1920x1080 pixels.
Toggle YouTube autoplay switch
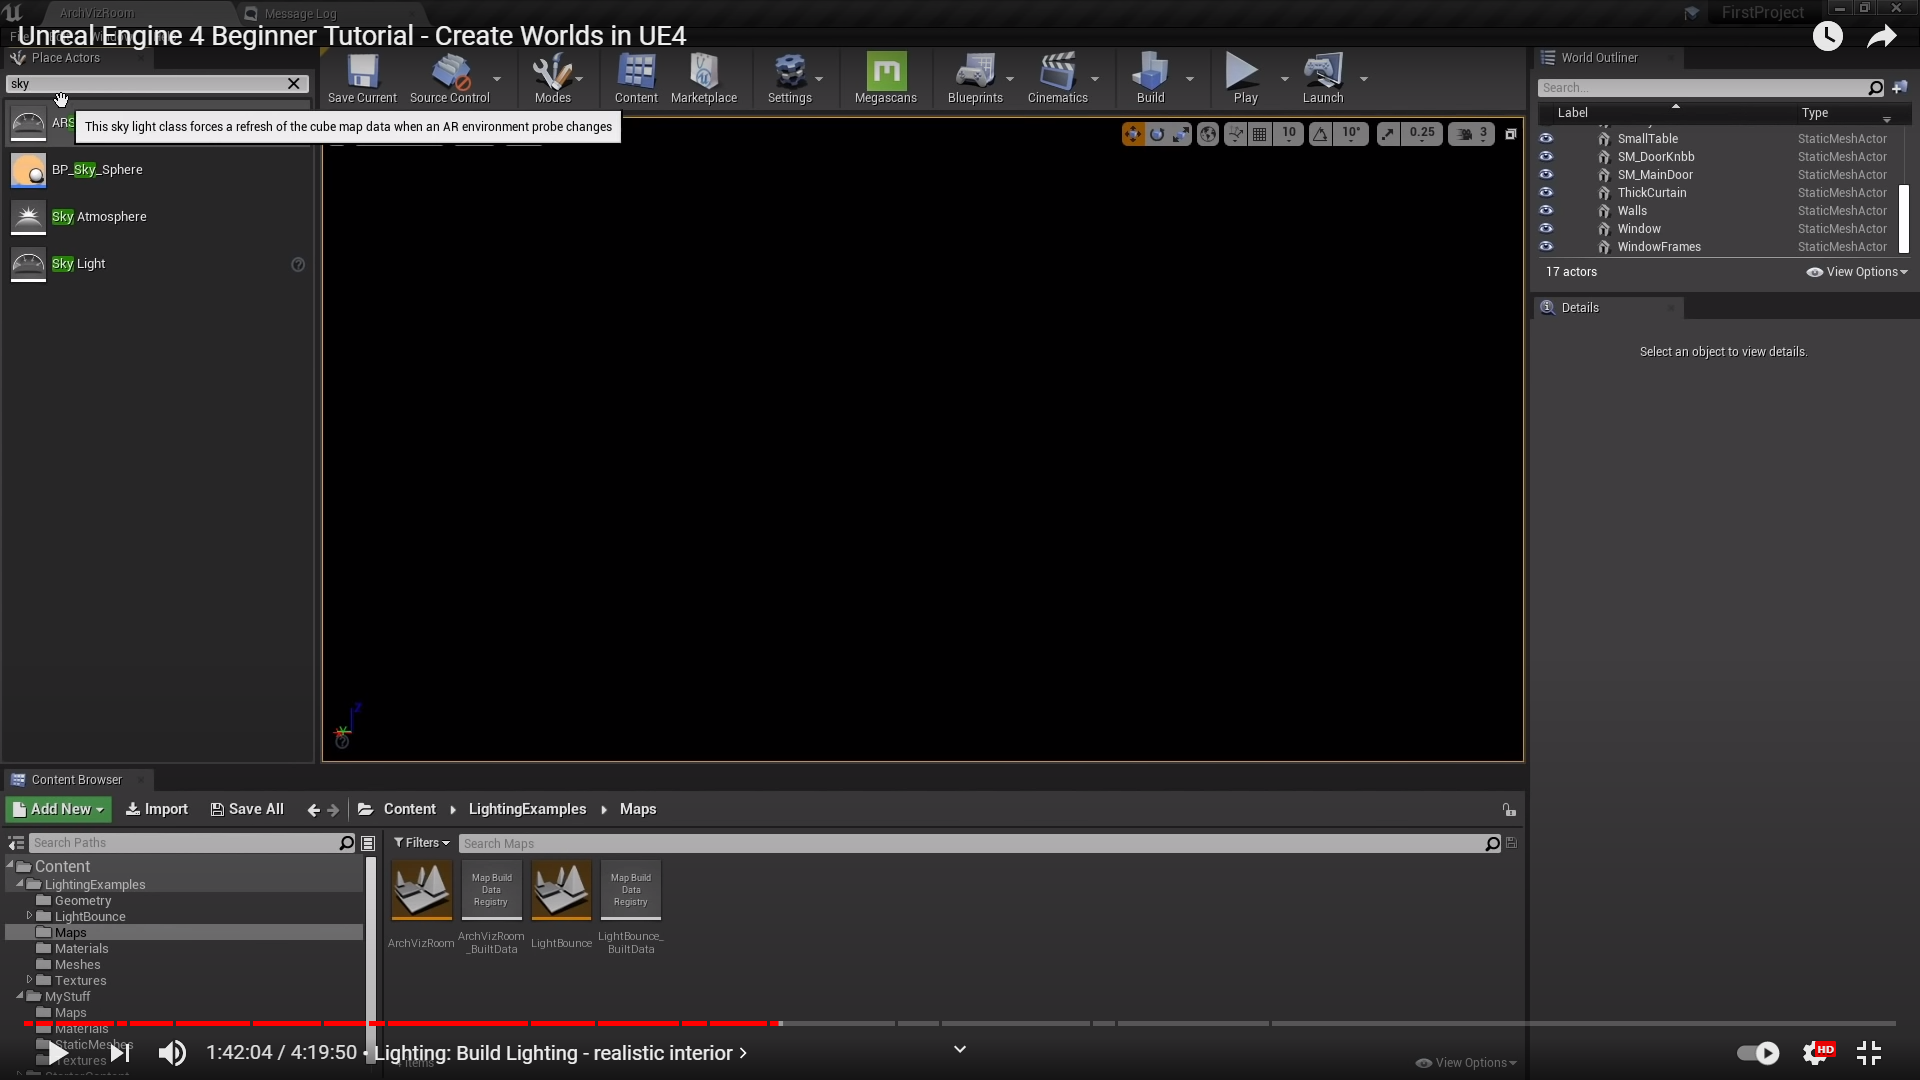point(1758,1053)
